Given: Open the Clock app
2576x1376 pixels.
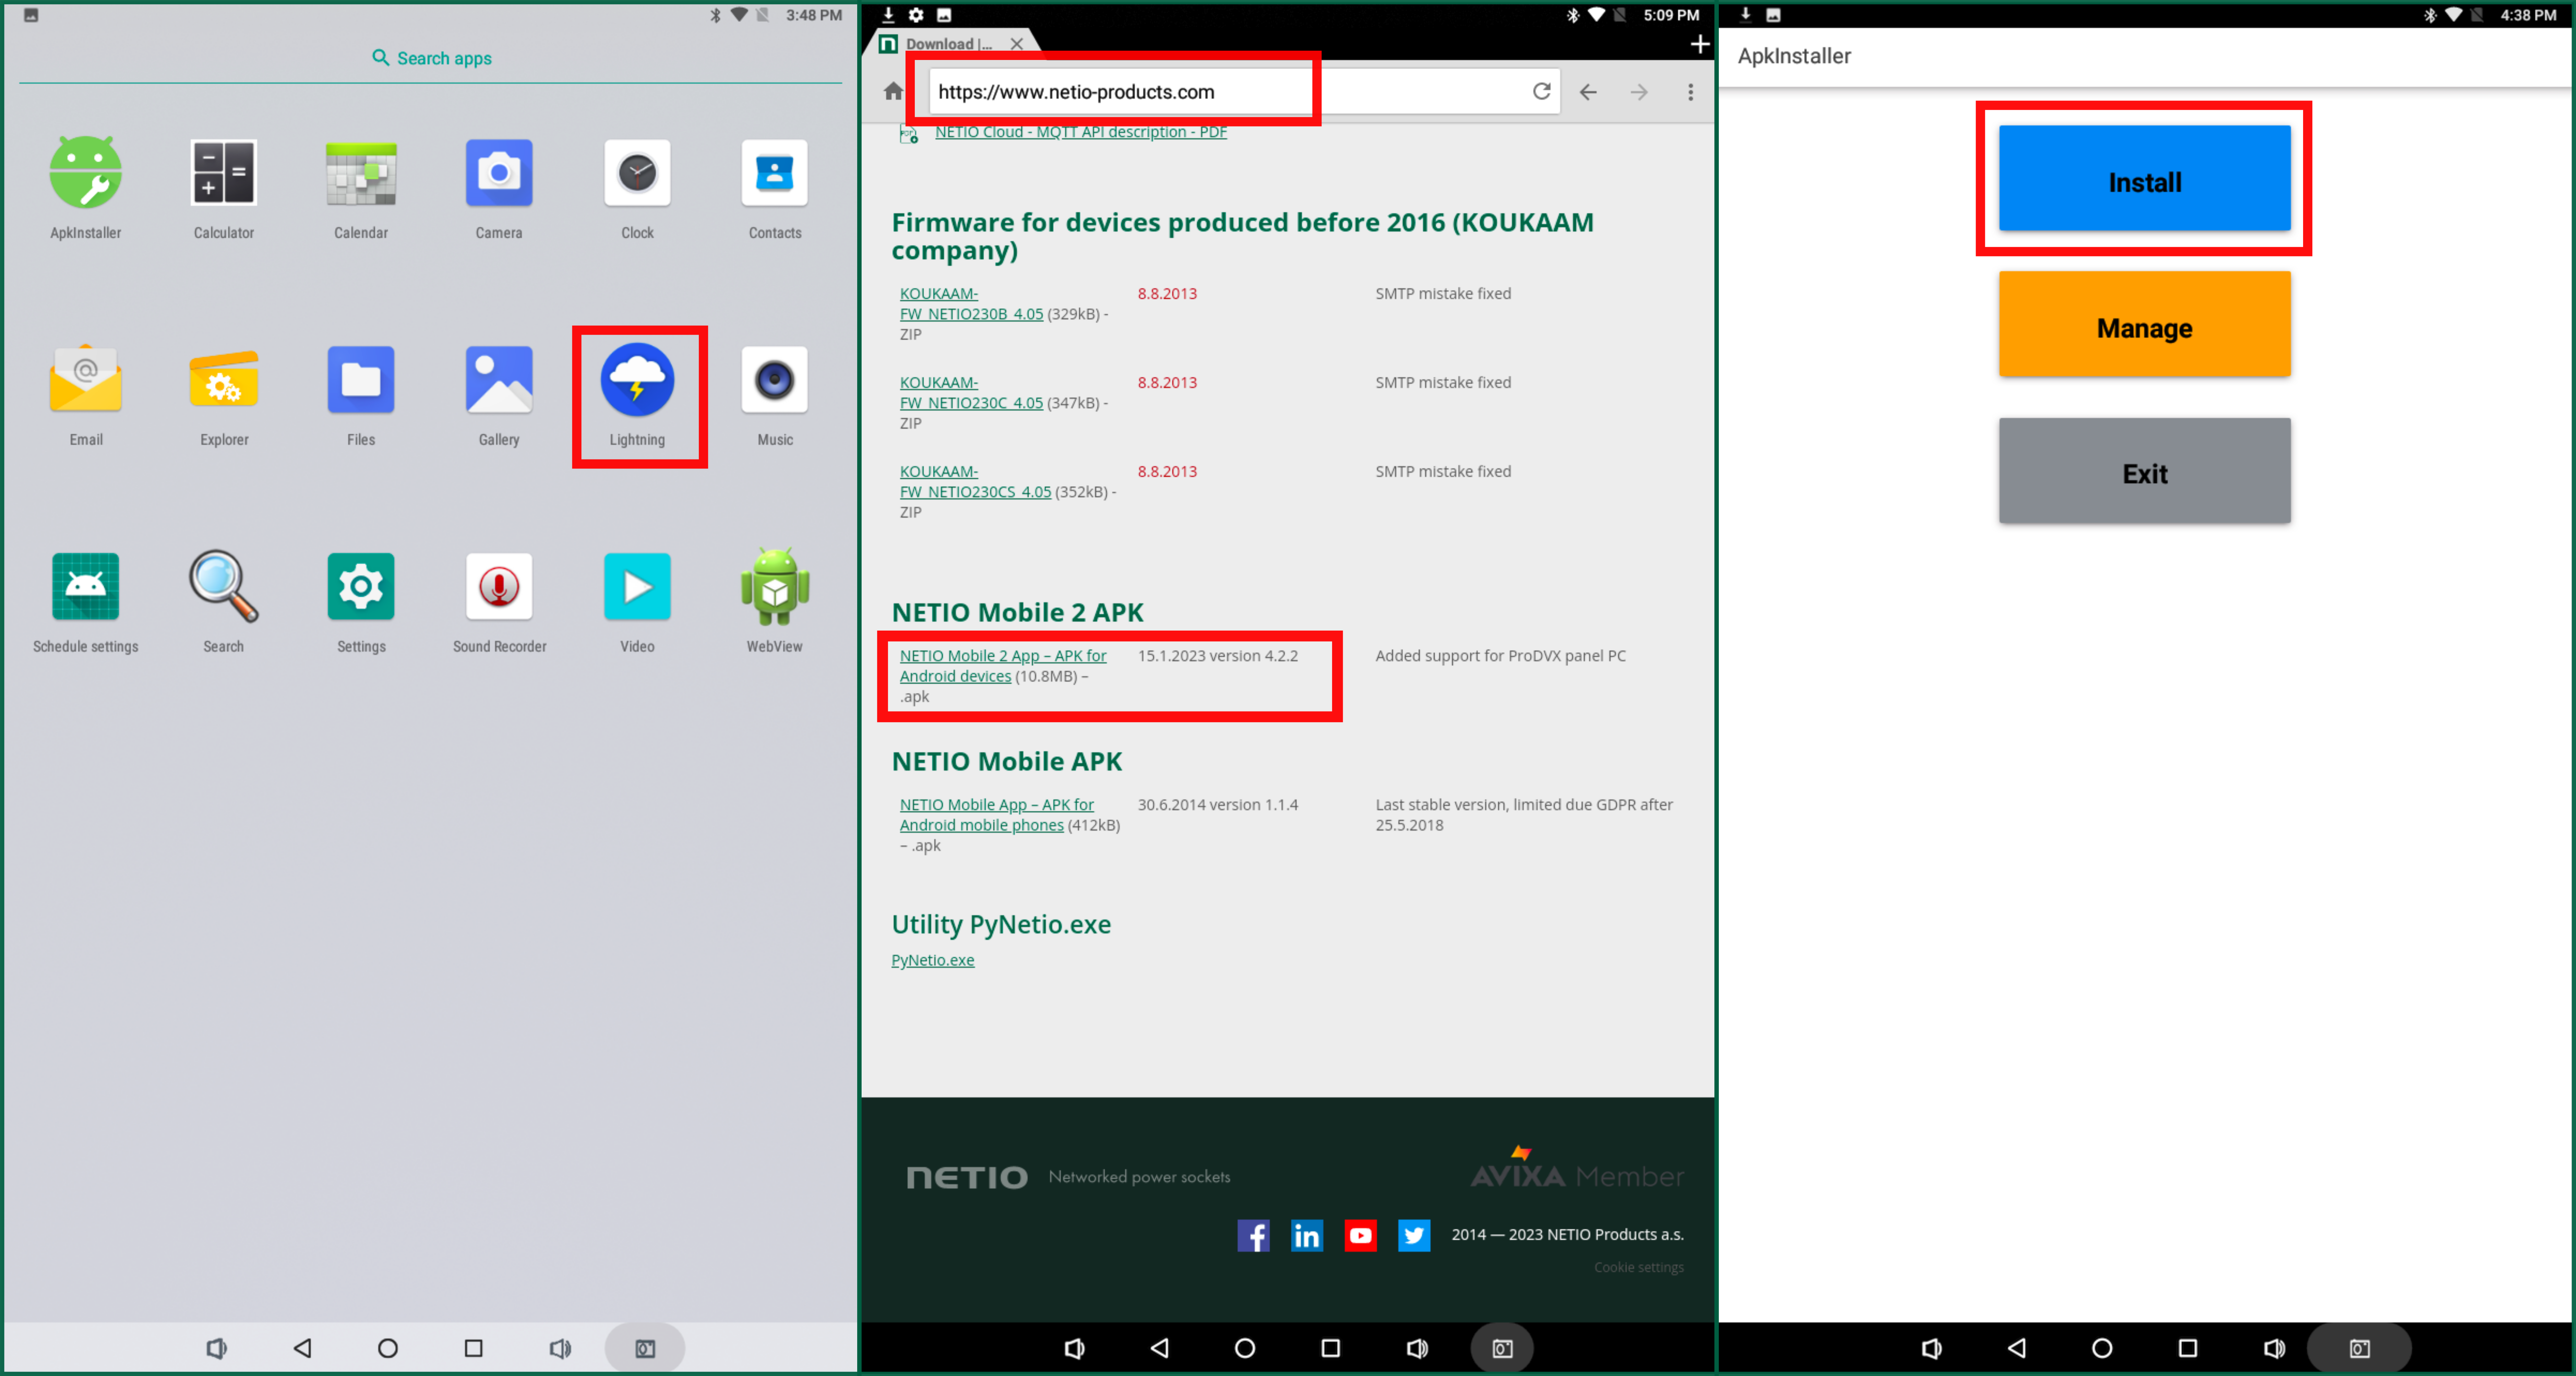Looking at the screenshot, I should coord(637,173).
